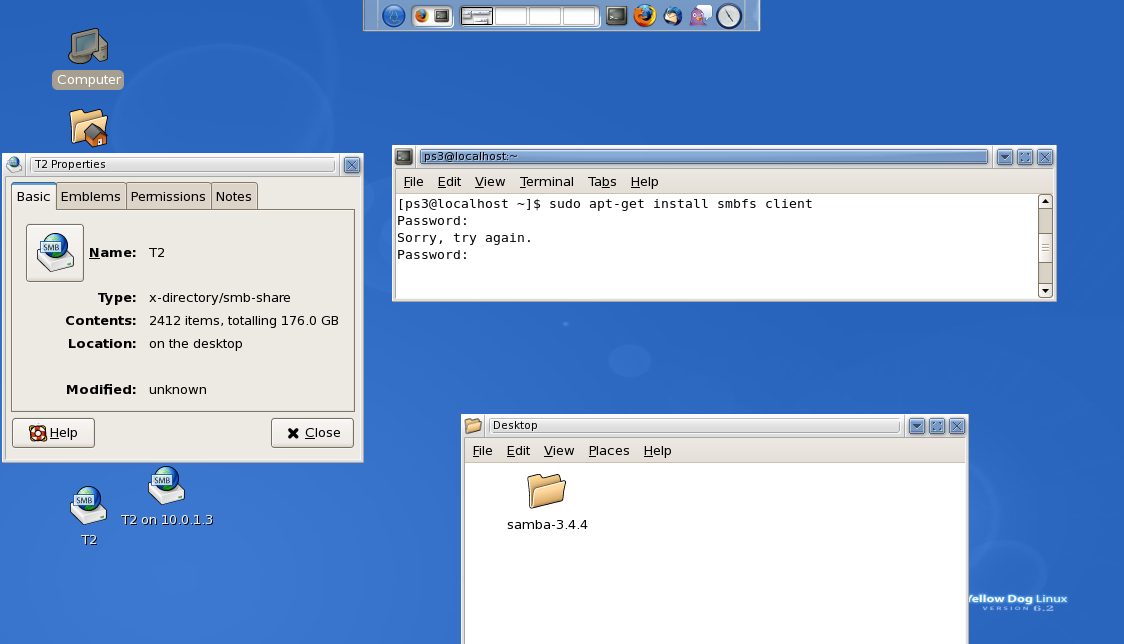Image resolution: width=1124 pixels, height=644 pixels.
Task: Open the File menu in Desktop window
Action: coord(482,450)
